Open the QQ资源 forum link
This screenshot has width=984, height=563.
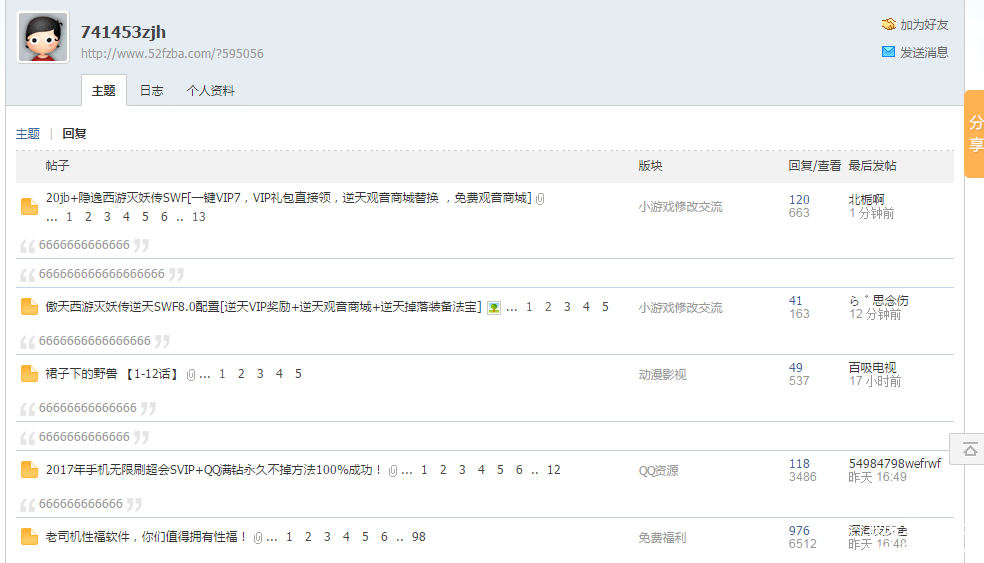pyautogui.click(x=658, y=471)
